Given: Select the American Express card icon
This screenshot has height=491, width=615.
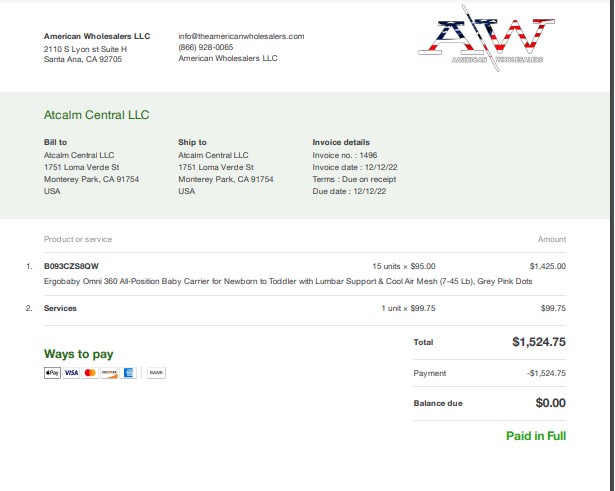Looking at the screenshot, I should click(128, 373).
